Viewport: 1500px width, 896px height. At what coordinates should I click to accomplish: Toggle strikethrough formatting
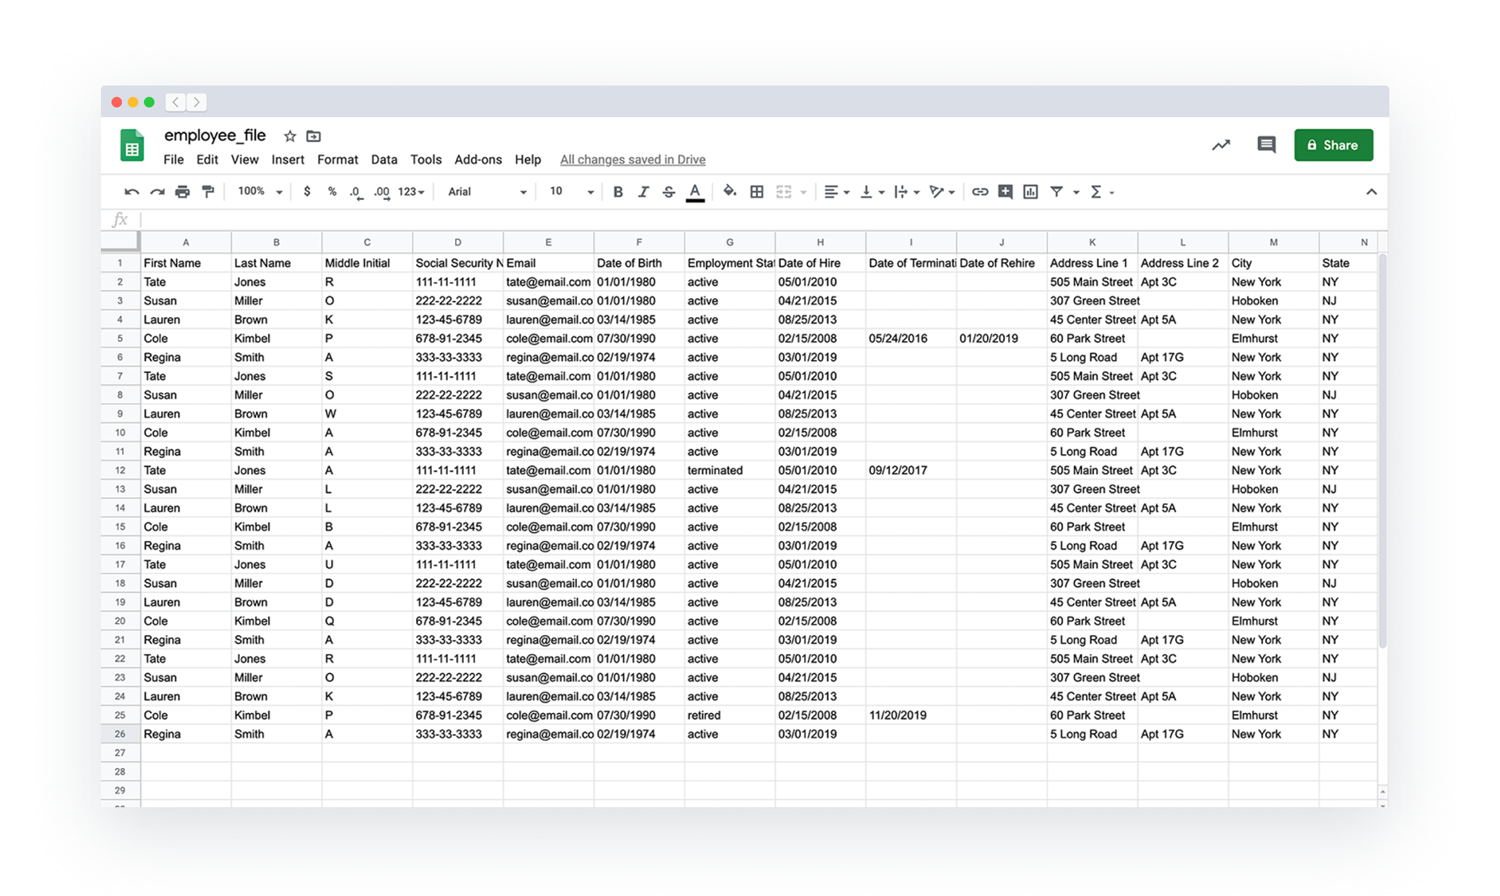[x=666, y=191]
